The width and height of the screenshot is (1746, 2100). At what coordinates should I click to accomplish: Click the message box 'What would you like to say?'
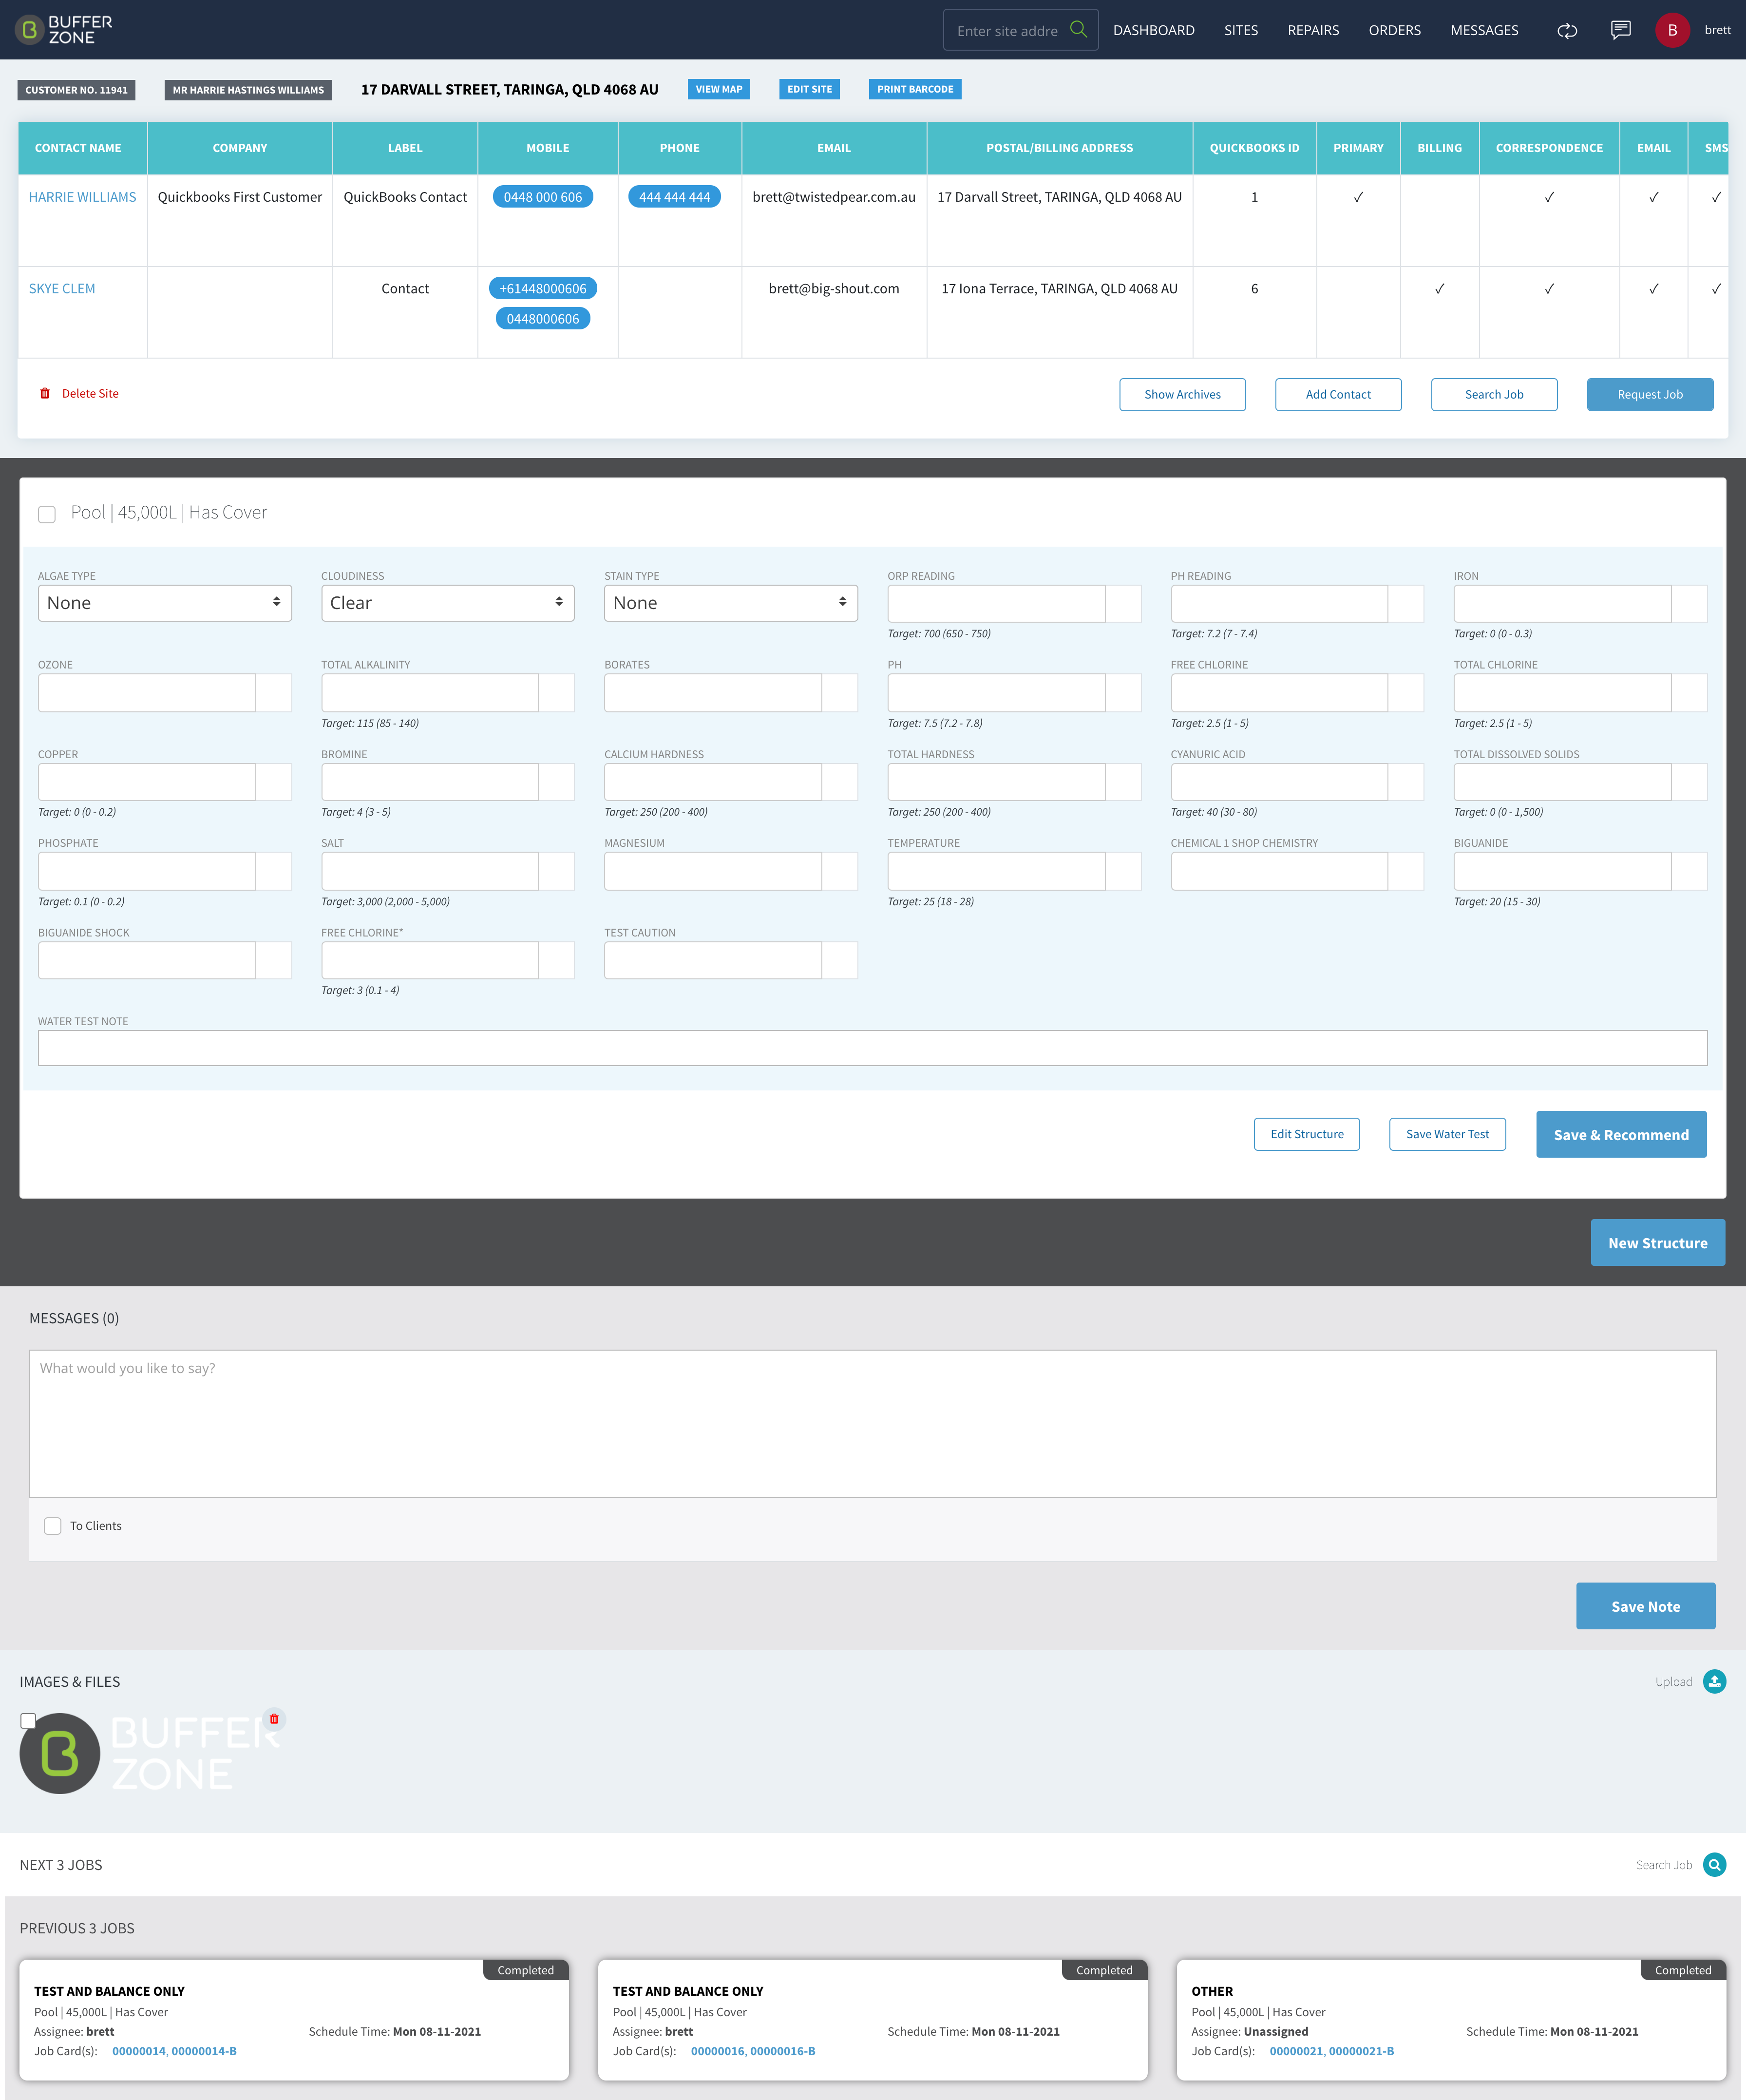(x=872, y=1423)
